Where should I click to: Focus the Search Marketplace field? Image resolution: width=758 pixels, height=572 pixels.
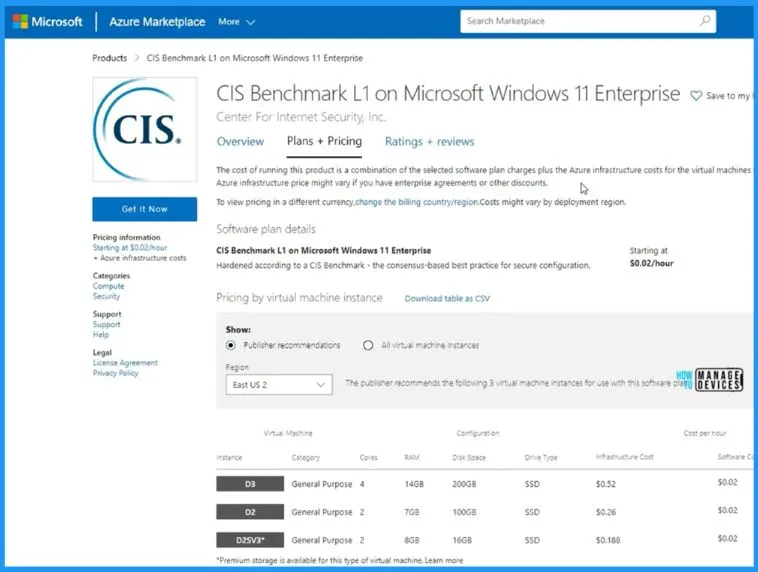(588, 21)
